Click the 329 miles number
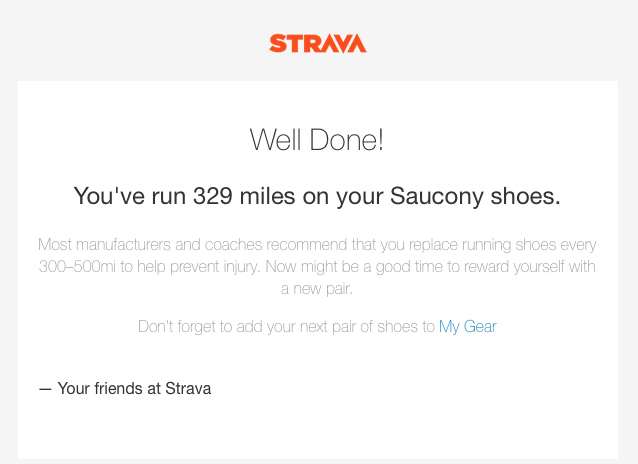638x464 pixels. 212,196
